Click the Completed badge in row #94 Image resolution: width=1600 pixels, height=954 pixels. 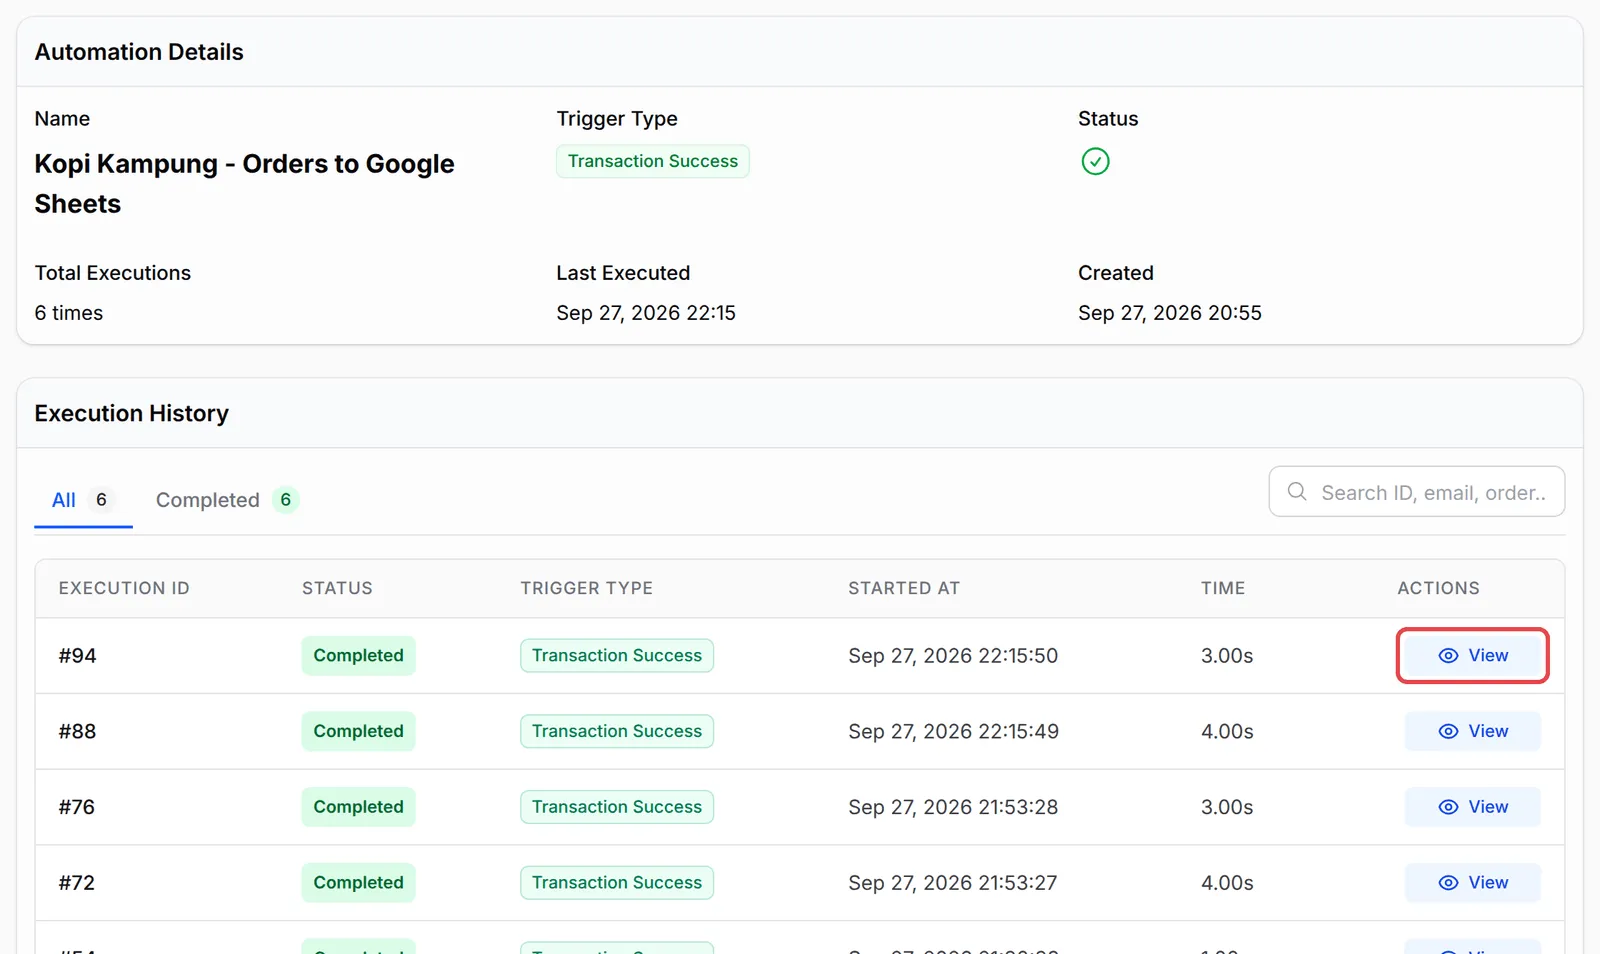(x=358, y=655)
